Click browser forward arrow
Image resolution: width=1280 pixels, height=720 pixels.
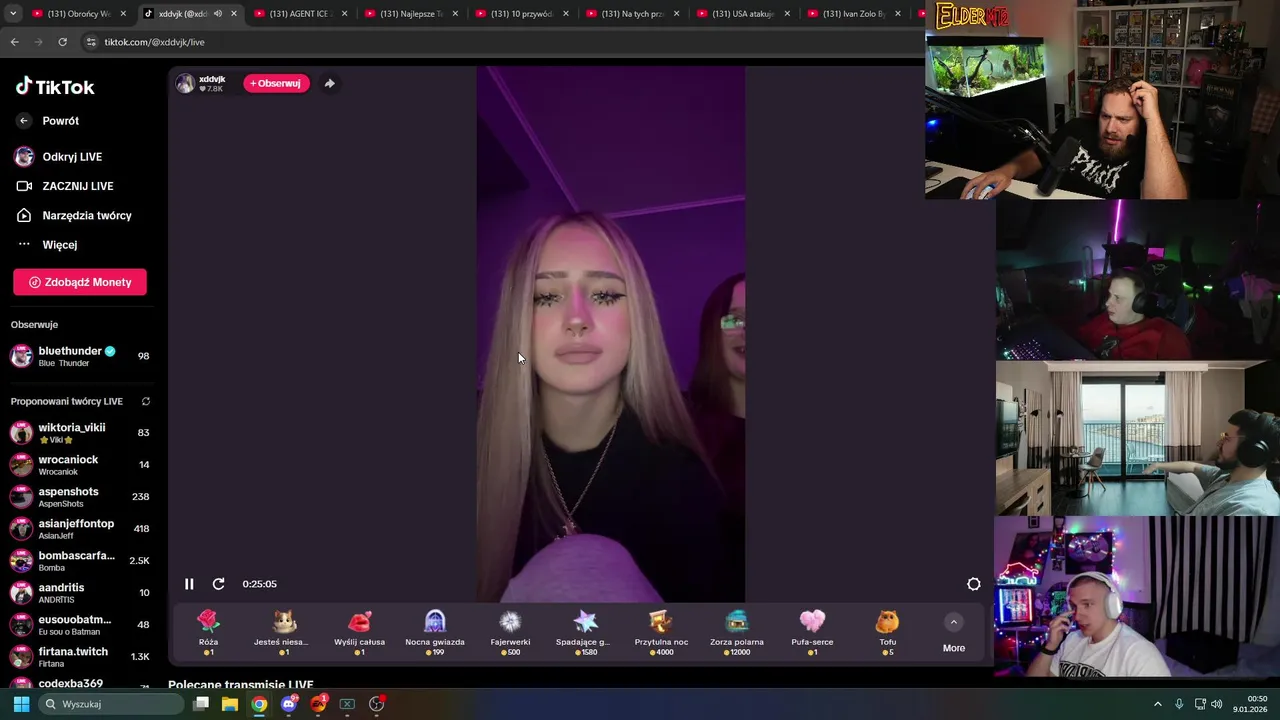coord(38,42)
